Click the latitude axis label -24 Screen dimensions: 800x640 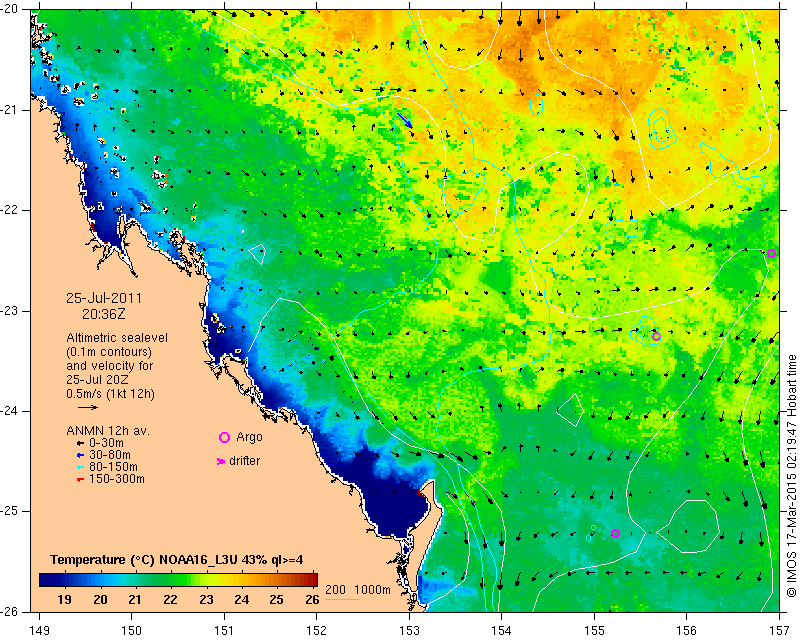click(x=10, y=410)
